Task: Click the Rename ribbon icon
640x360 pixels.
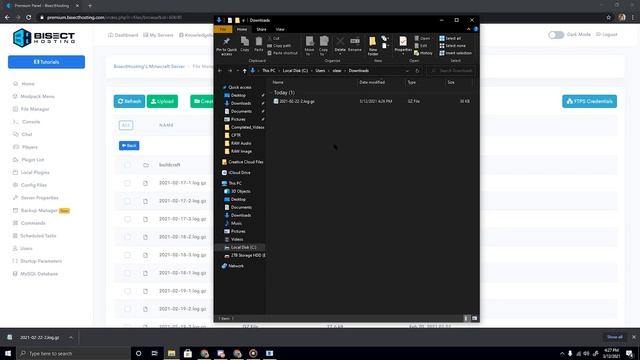Action: (x=355, y=44)
